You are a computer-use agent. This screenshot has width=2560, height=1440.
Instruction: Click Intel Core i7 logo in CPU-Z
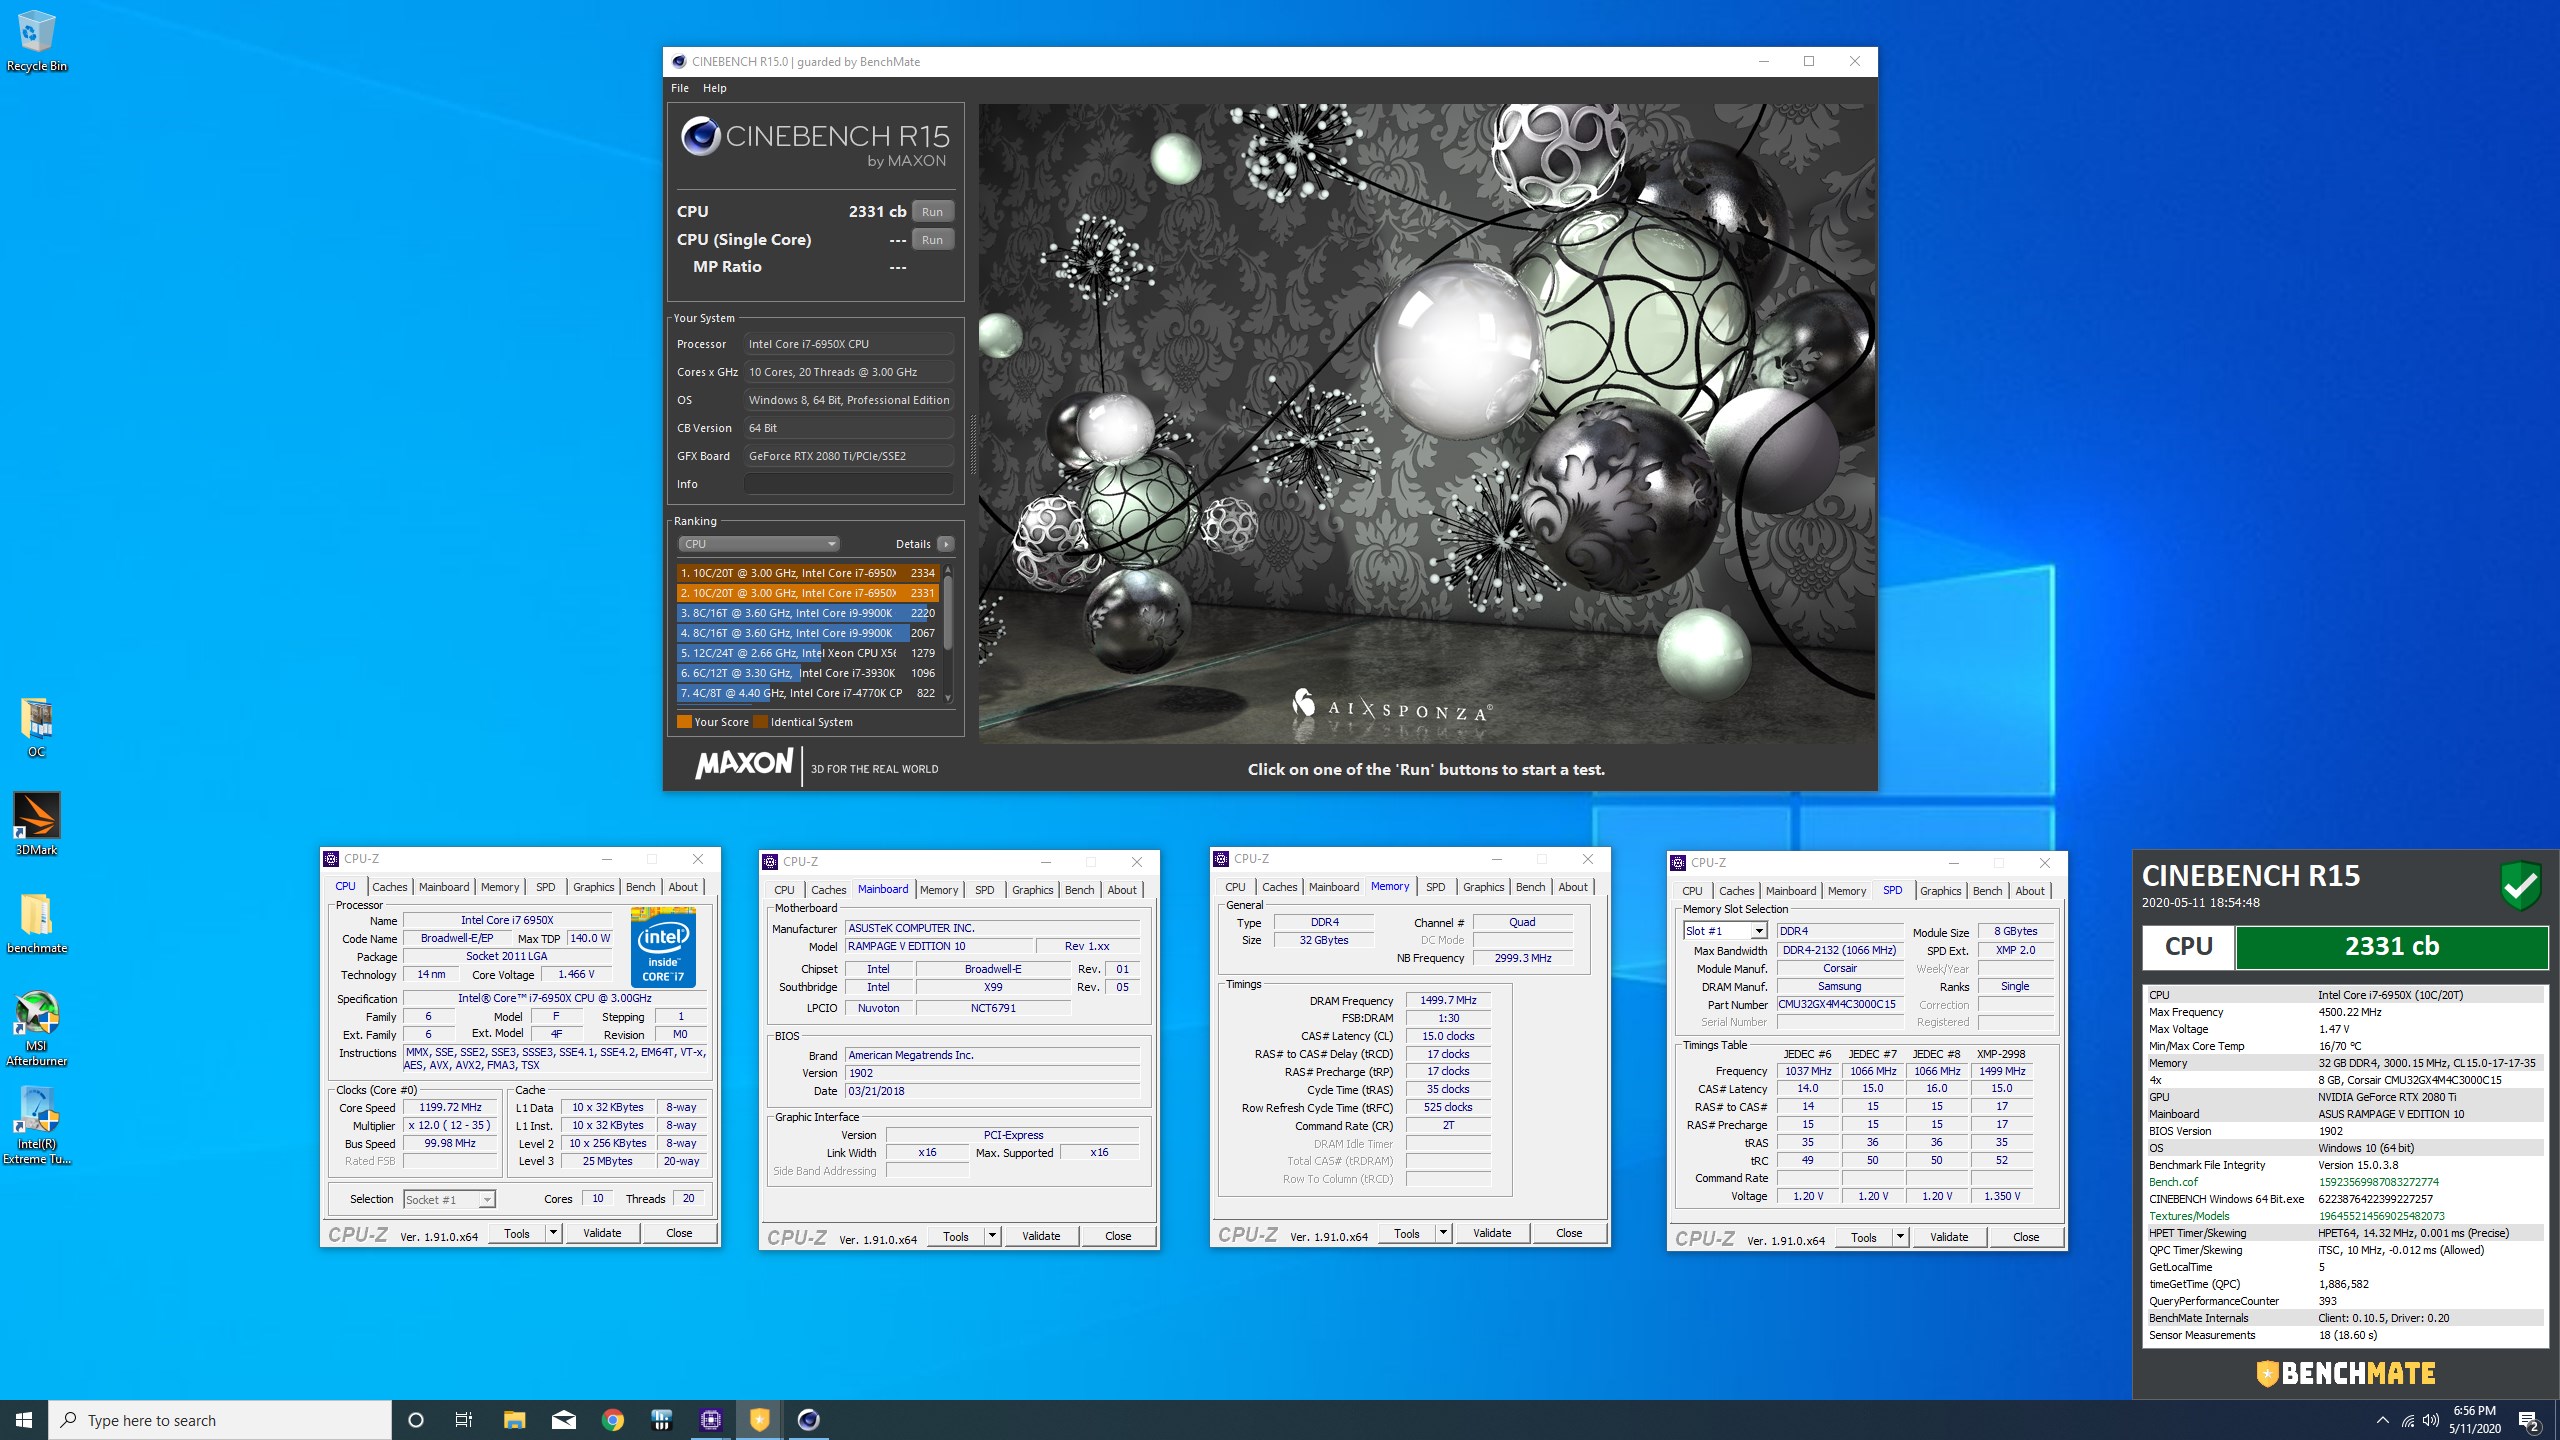pyautogui.click(x=663, y=947)
